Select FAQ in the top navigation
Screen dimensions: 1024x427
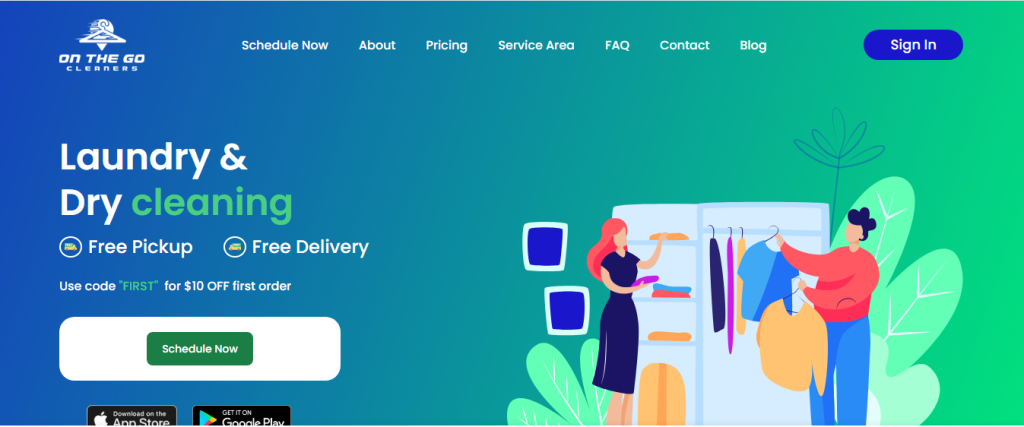coord(617,45)
